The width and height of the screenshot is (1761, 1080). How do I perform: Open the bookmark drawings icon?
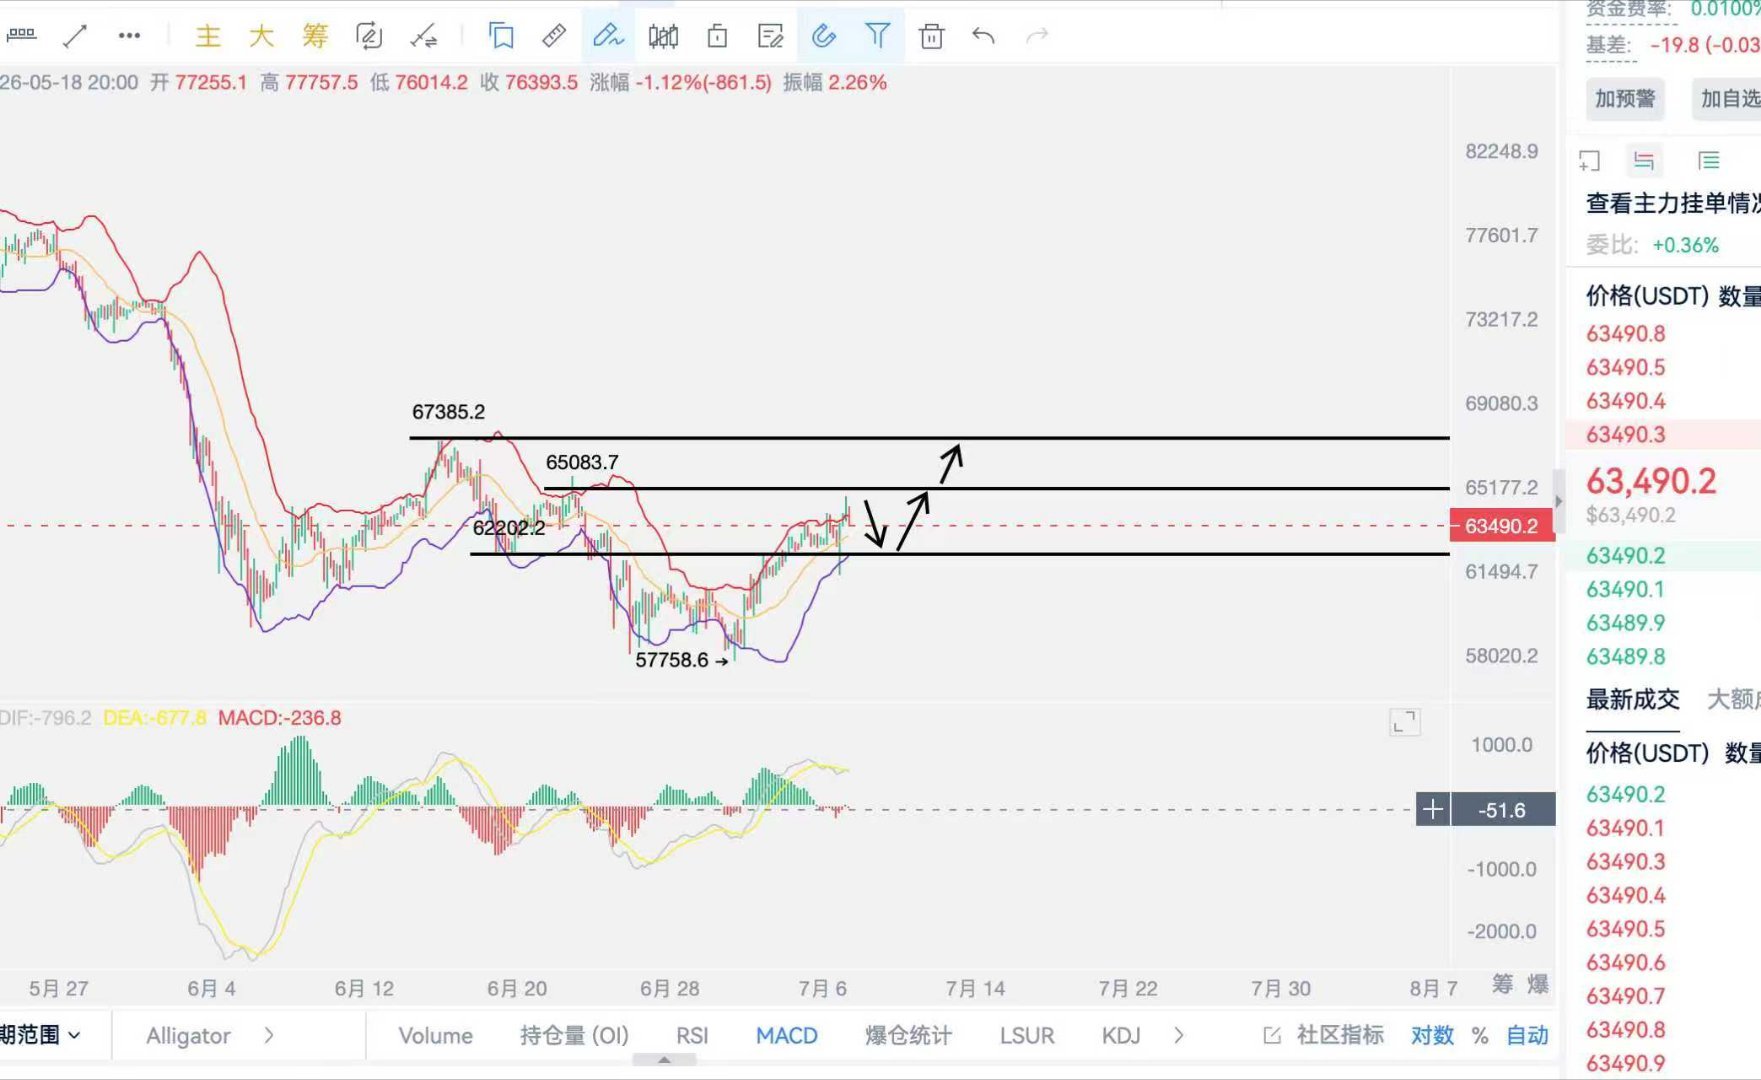[x=501, y=36]
